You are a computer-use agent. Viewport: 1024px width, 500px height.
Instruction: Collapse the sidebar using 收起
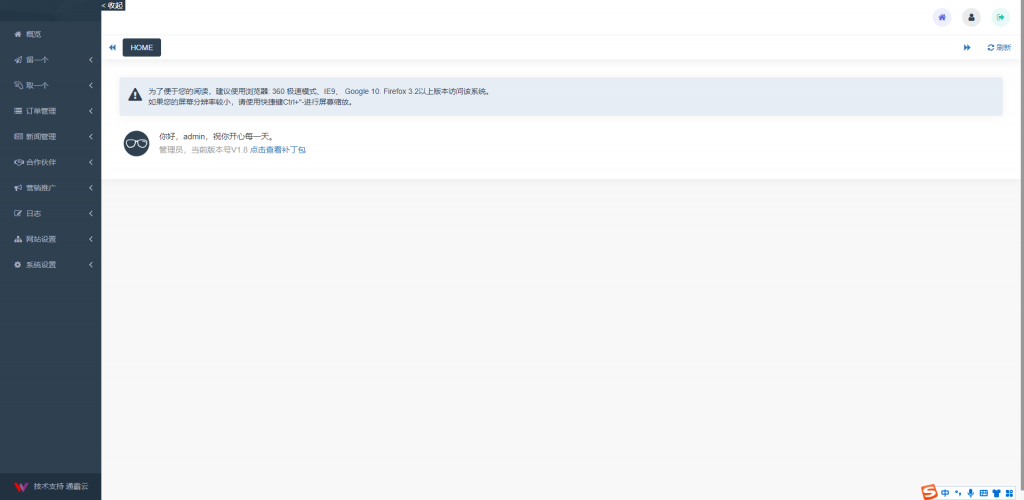coord(113,6)
